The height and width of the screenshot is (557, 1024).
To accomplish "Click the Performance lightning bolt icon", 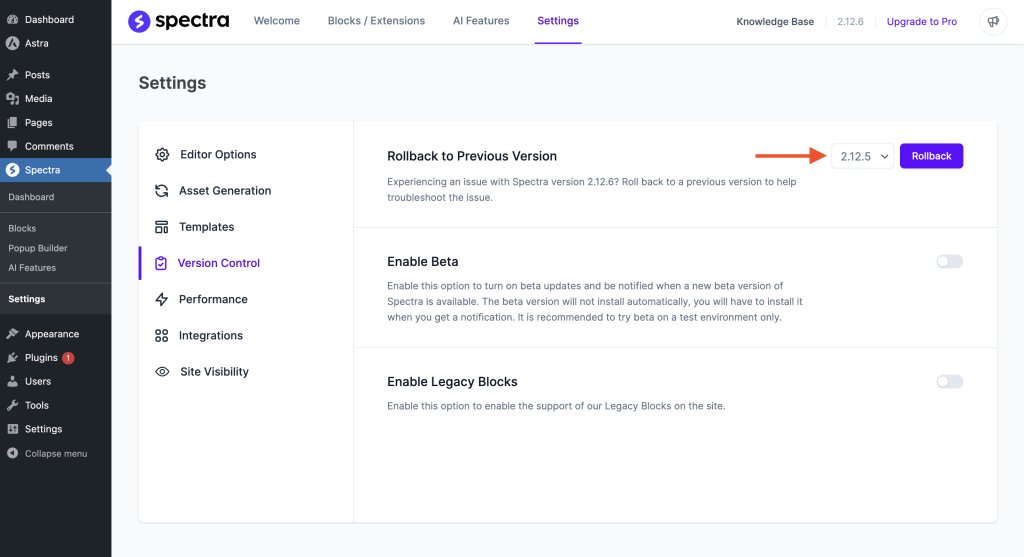I will tap(161, 299).
